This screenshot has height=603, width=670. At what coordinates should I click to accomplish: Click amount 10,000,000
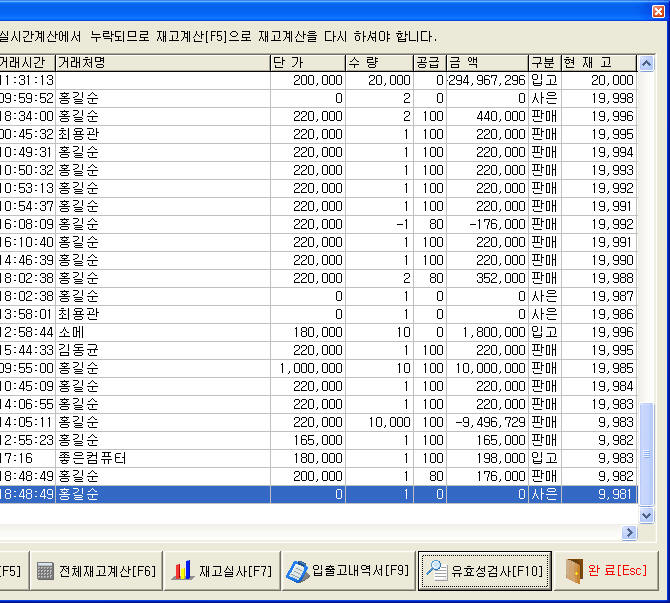(x=490, y=368)
